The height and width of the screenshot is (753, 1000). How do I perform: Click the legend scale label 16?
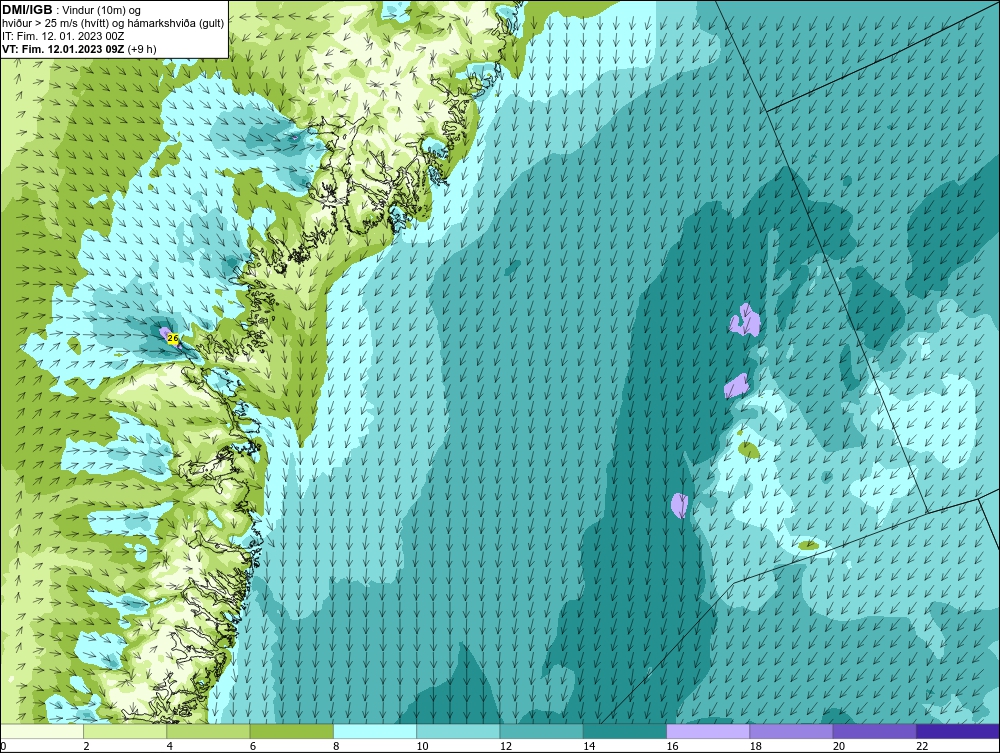click(x=672, y=747)
